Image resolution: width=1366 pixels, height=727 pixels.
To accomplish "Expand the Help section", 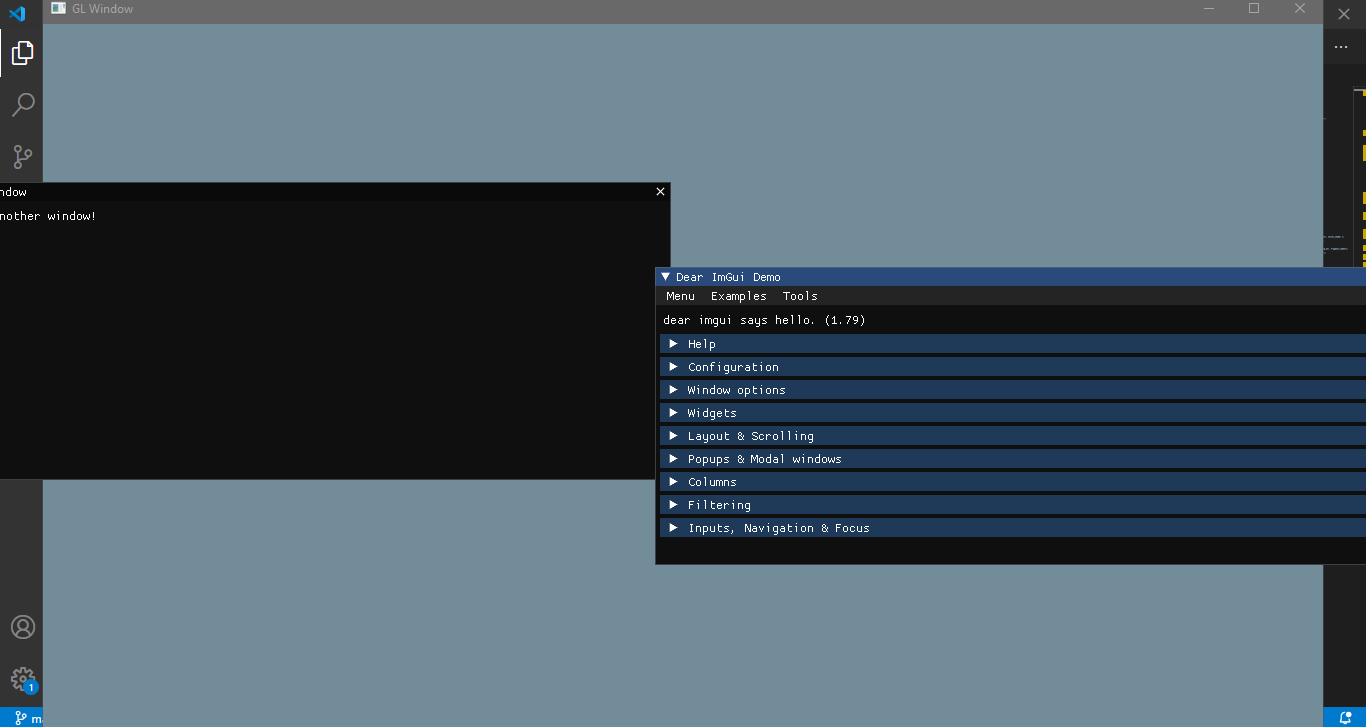I will [1012, 344].
